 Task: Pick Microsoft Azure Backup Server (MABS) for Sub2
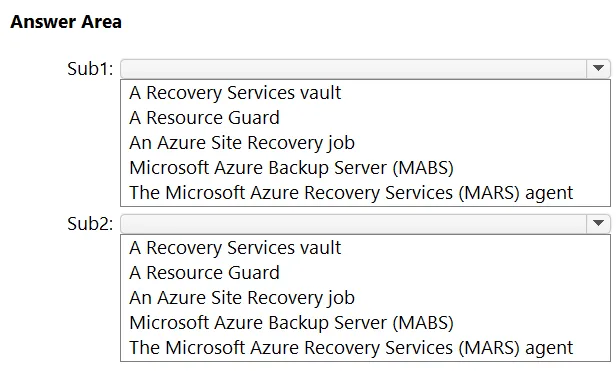coord(291,323)
